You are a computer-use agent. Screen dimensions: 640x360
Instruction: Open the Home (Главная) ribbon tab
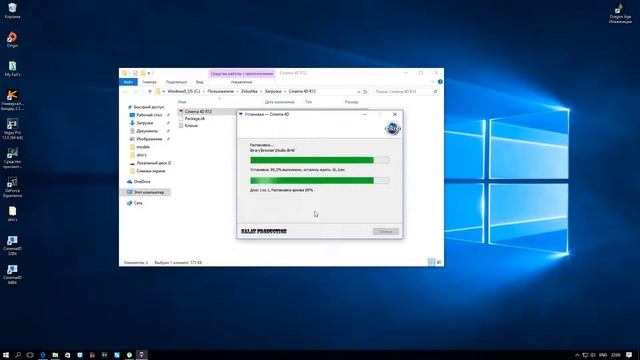[x=149, y=82]
